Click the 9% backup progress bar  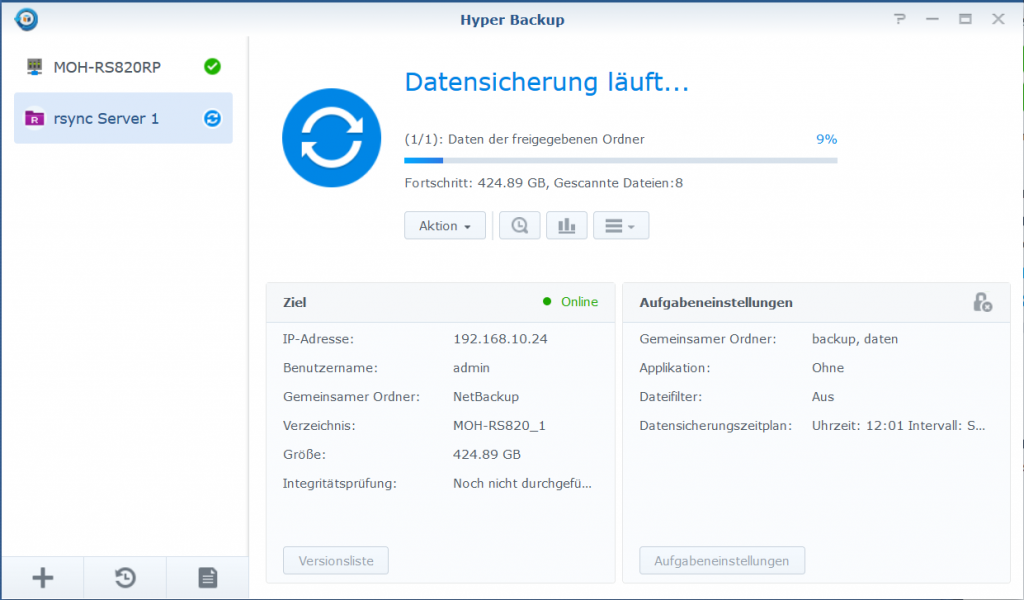[620, 159]
